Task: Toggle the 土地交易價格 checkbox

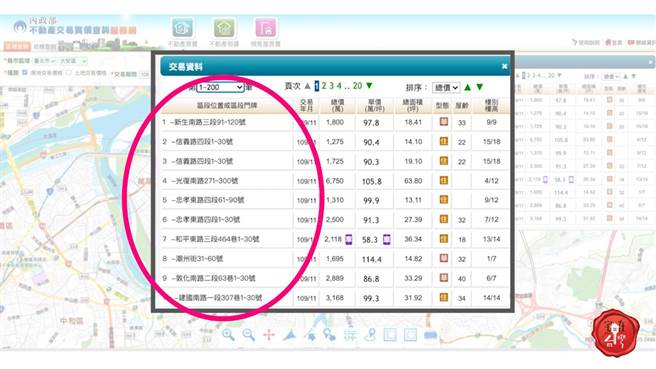Action: tap(69, 72)
